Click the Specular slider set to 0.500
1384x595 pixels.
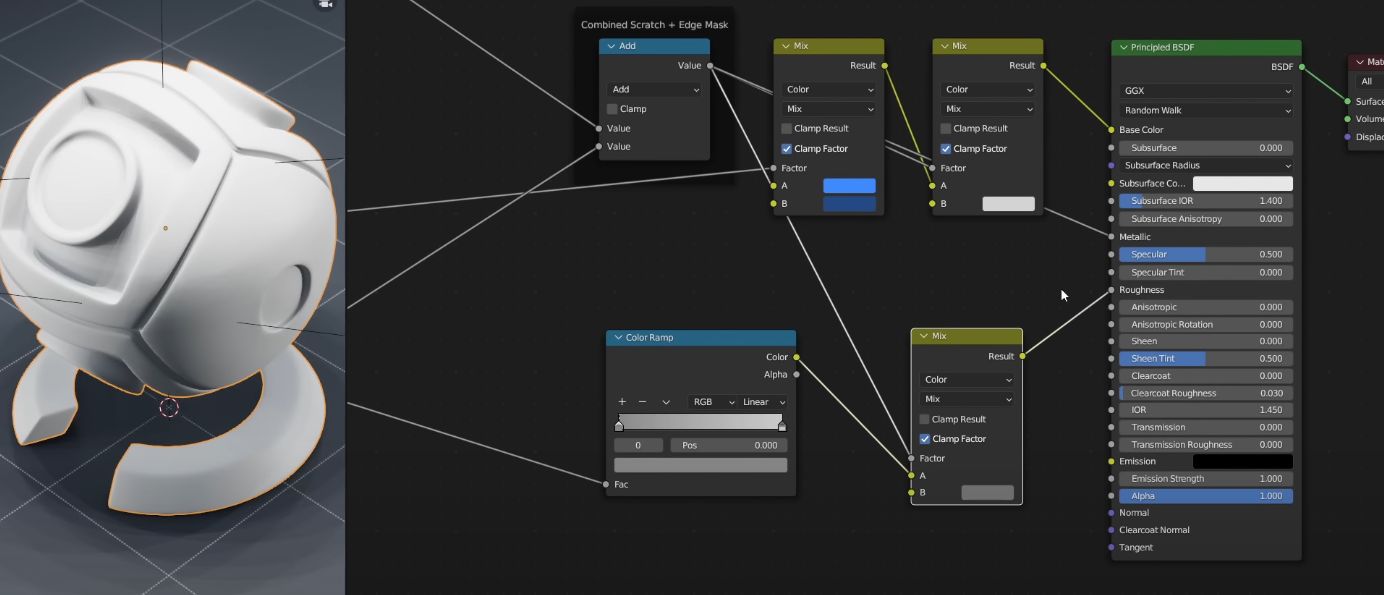[x=1206, y=254]
